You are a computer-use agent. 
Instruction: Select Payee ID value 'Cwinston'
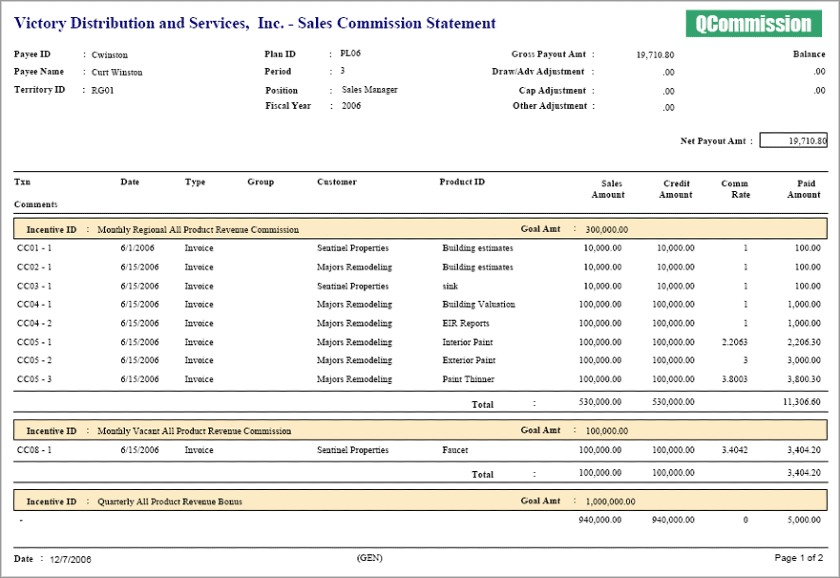(x=109, y=55)
